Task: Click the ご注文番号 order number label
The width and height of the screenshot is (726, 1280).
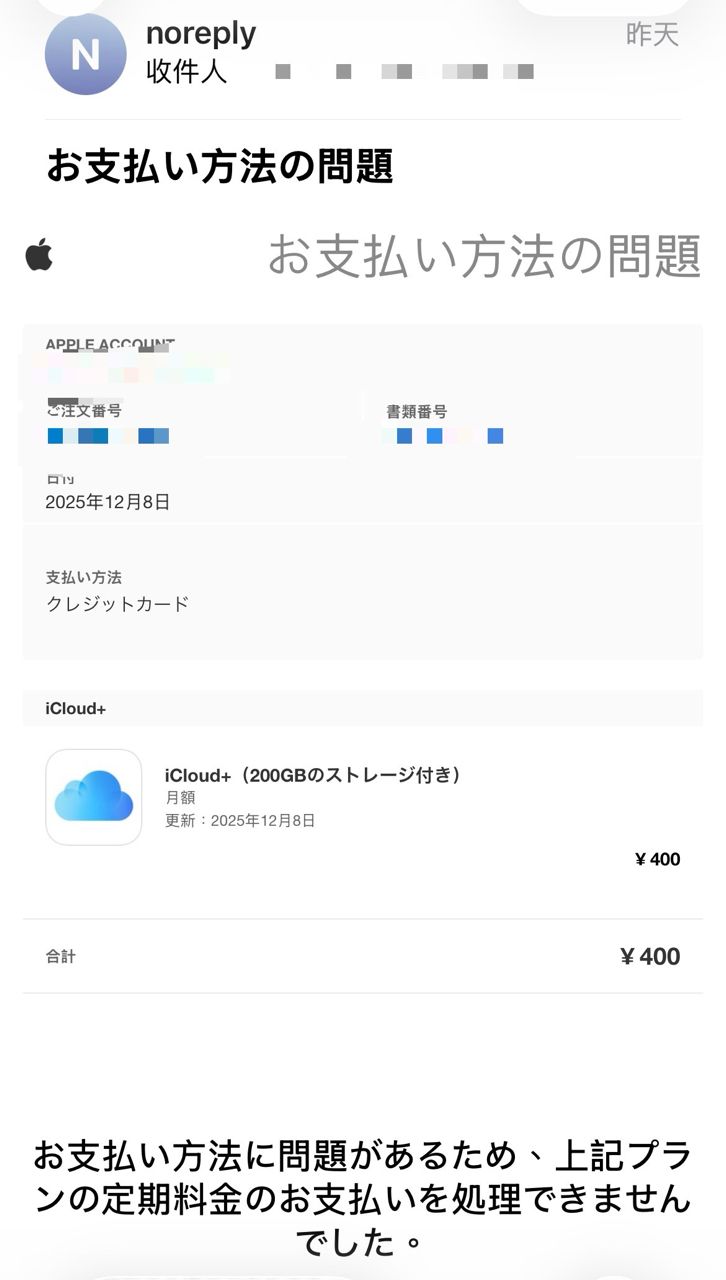Action: pos(84,411)
